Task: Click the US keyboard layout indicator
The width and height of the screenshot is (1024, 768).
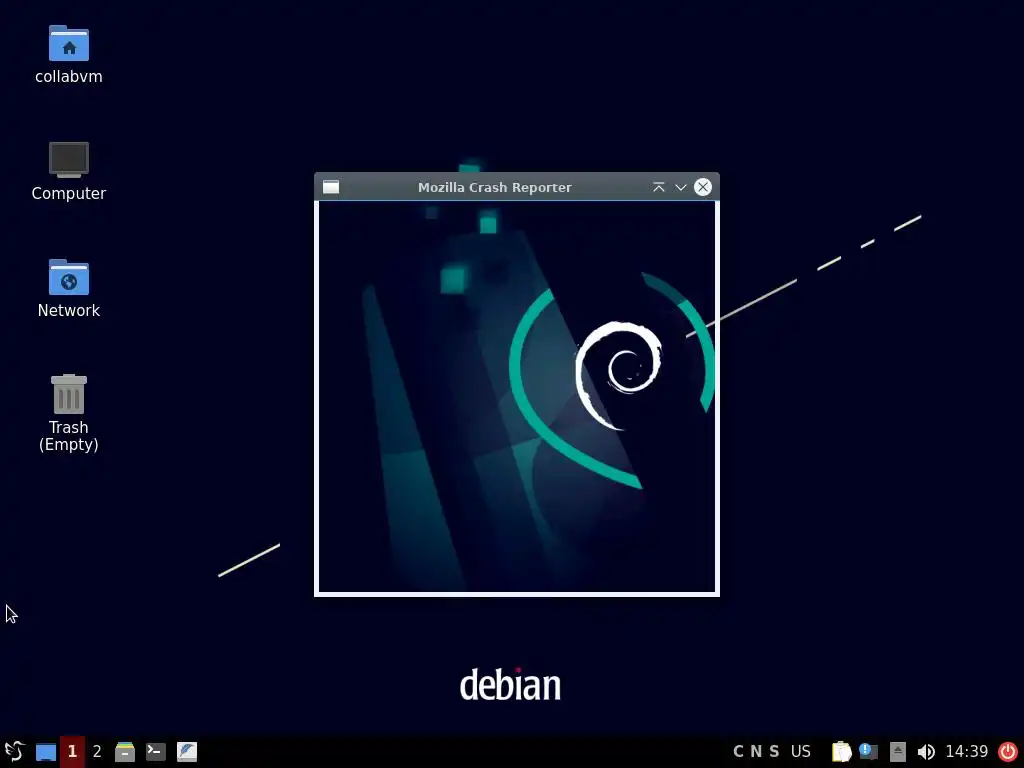Action: pos(801,751)
